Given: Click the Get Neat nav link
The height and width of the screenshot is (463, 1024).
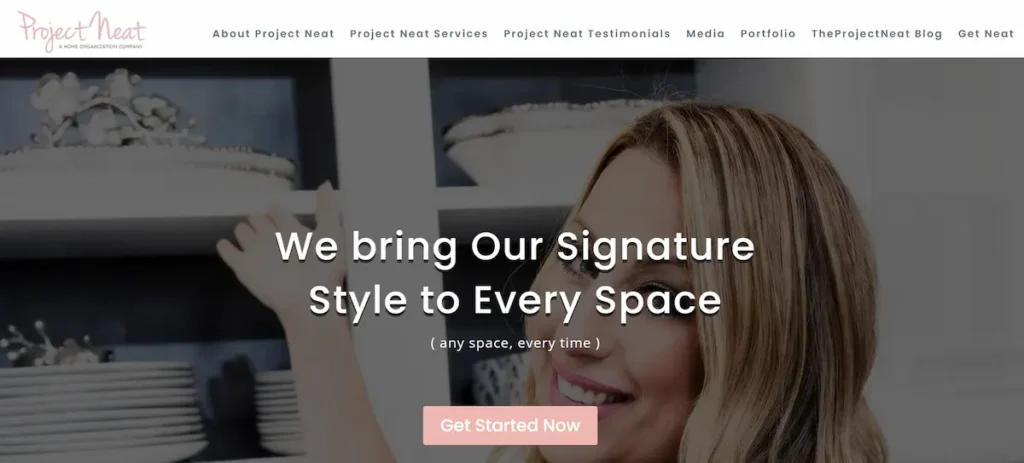Looking at the screenshot, I should (x=985, y=34).
